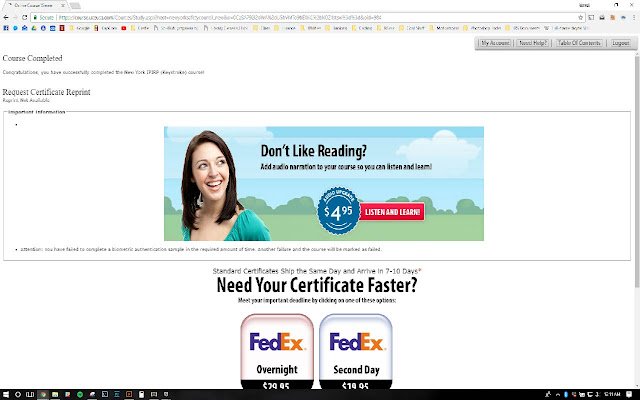Open Cortana search circle on taskbar
The height and width of the screenshot is (400, 640).
coord(18,394)
